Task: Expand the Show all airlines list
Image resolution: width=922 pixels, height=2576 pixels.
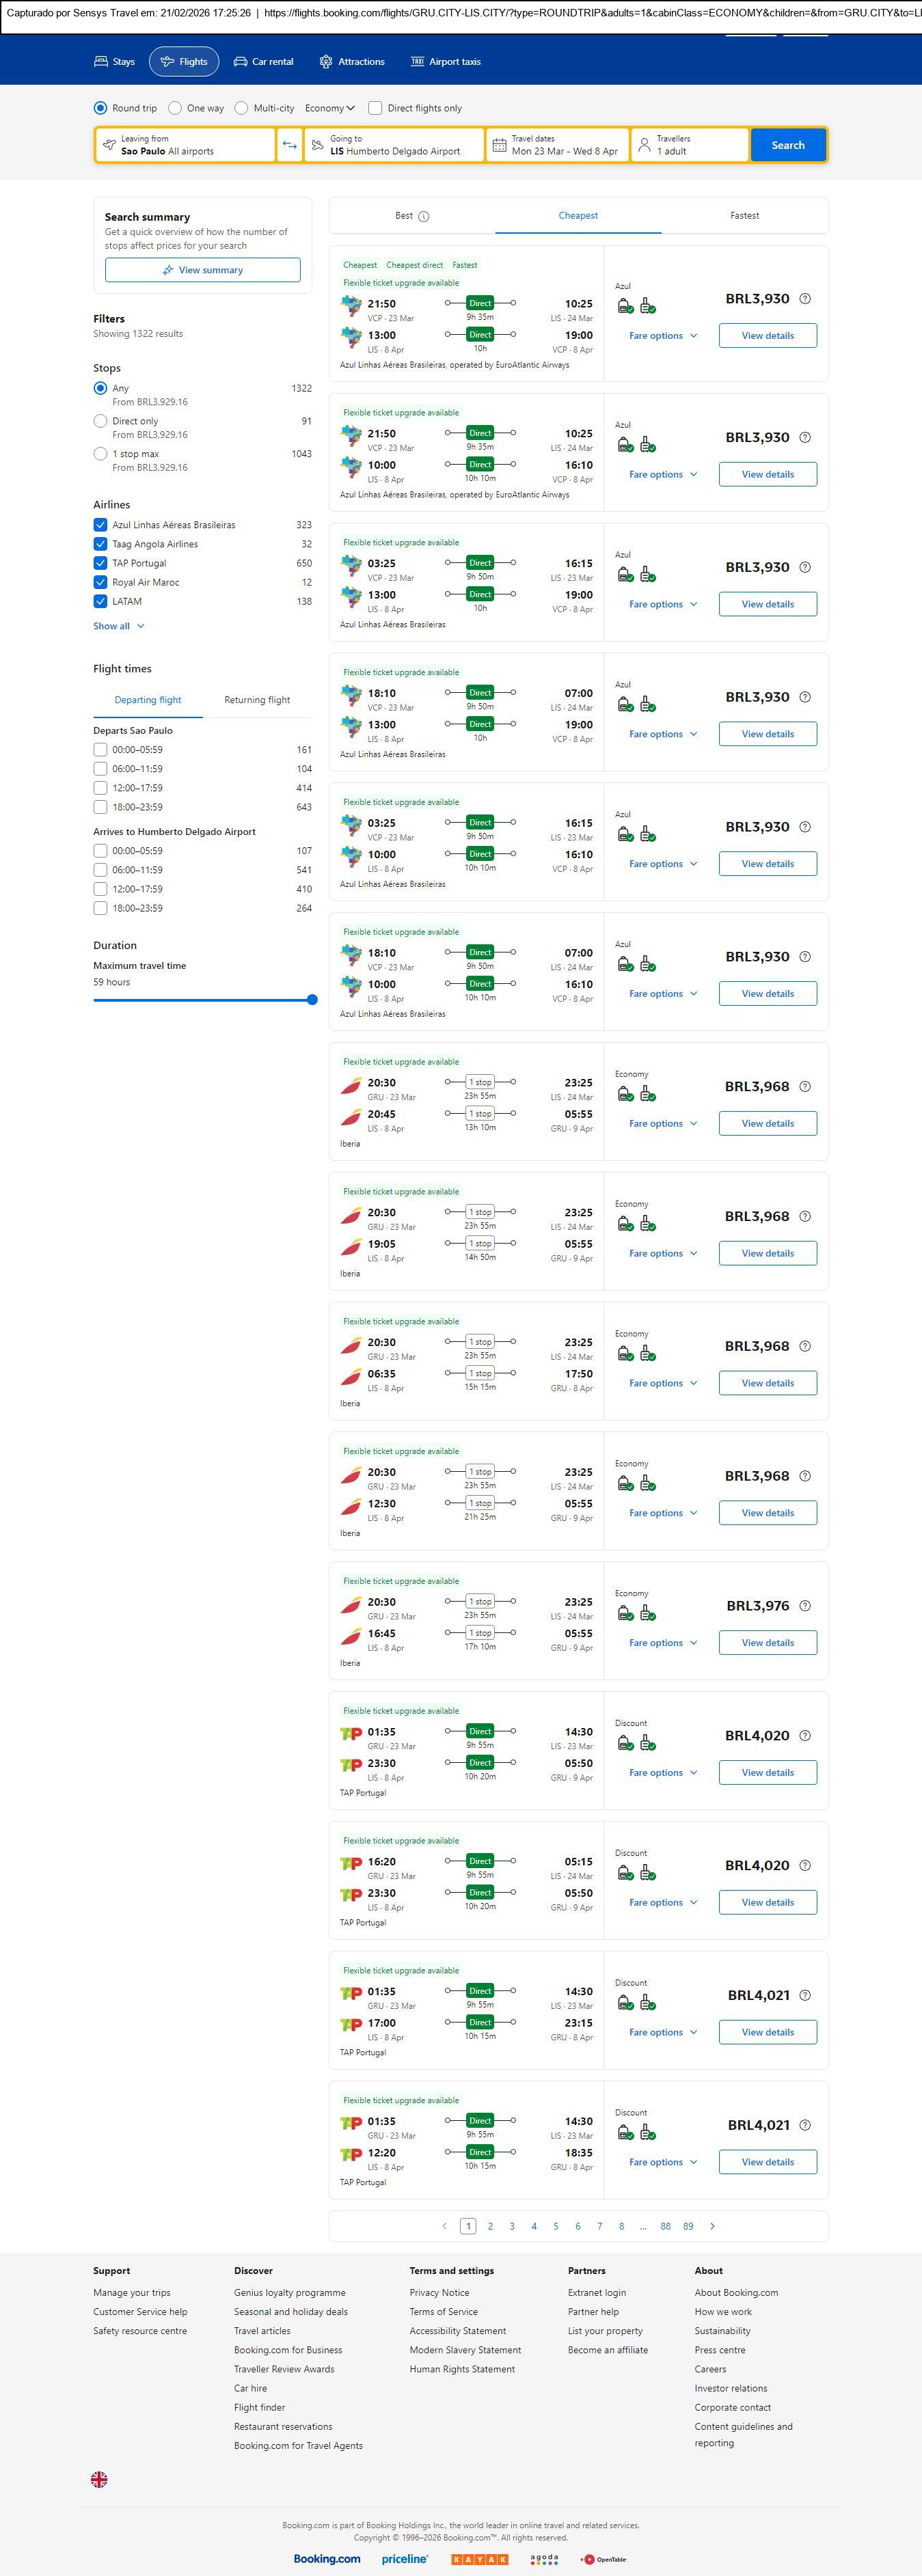Action: 118,626
